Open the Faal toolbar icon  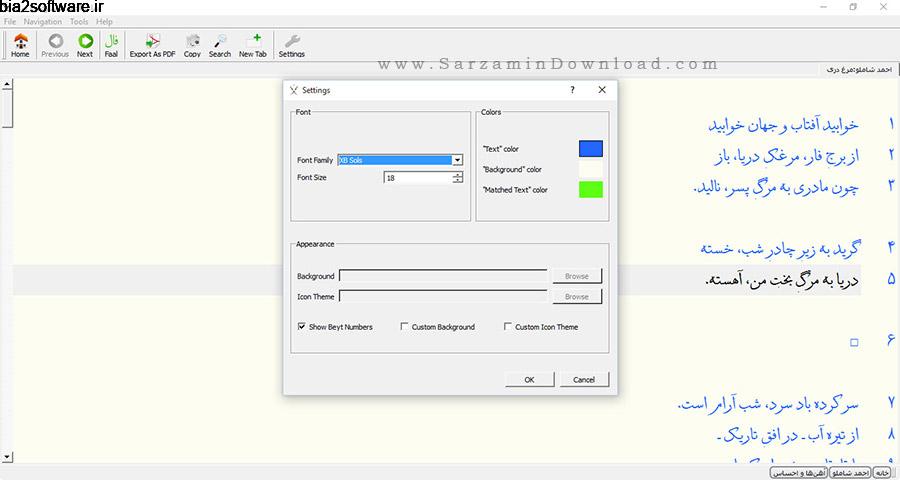pyautogui.click(x=111, y=43)
